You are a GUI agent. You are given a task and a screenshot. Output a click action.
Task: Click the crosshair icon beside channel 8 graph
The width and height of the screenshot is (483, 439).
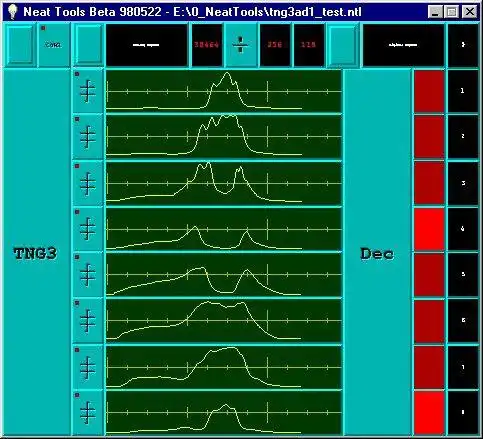(x=88, y=413)
